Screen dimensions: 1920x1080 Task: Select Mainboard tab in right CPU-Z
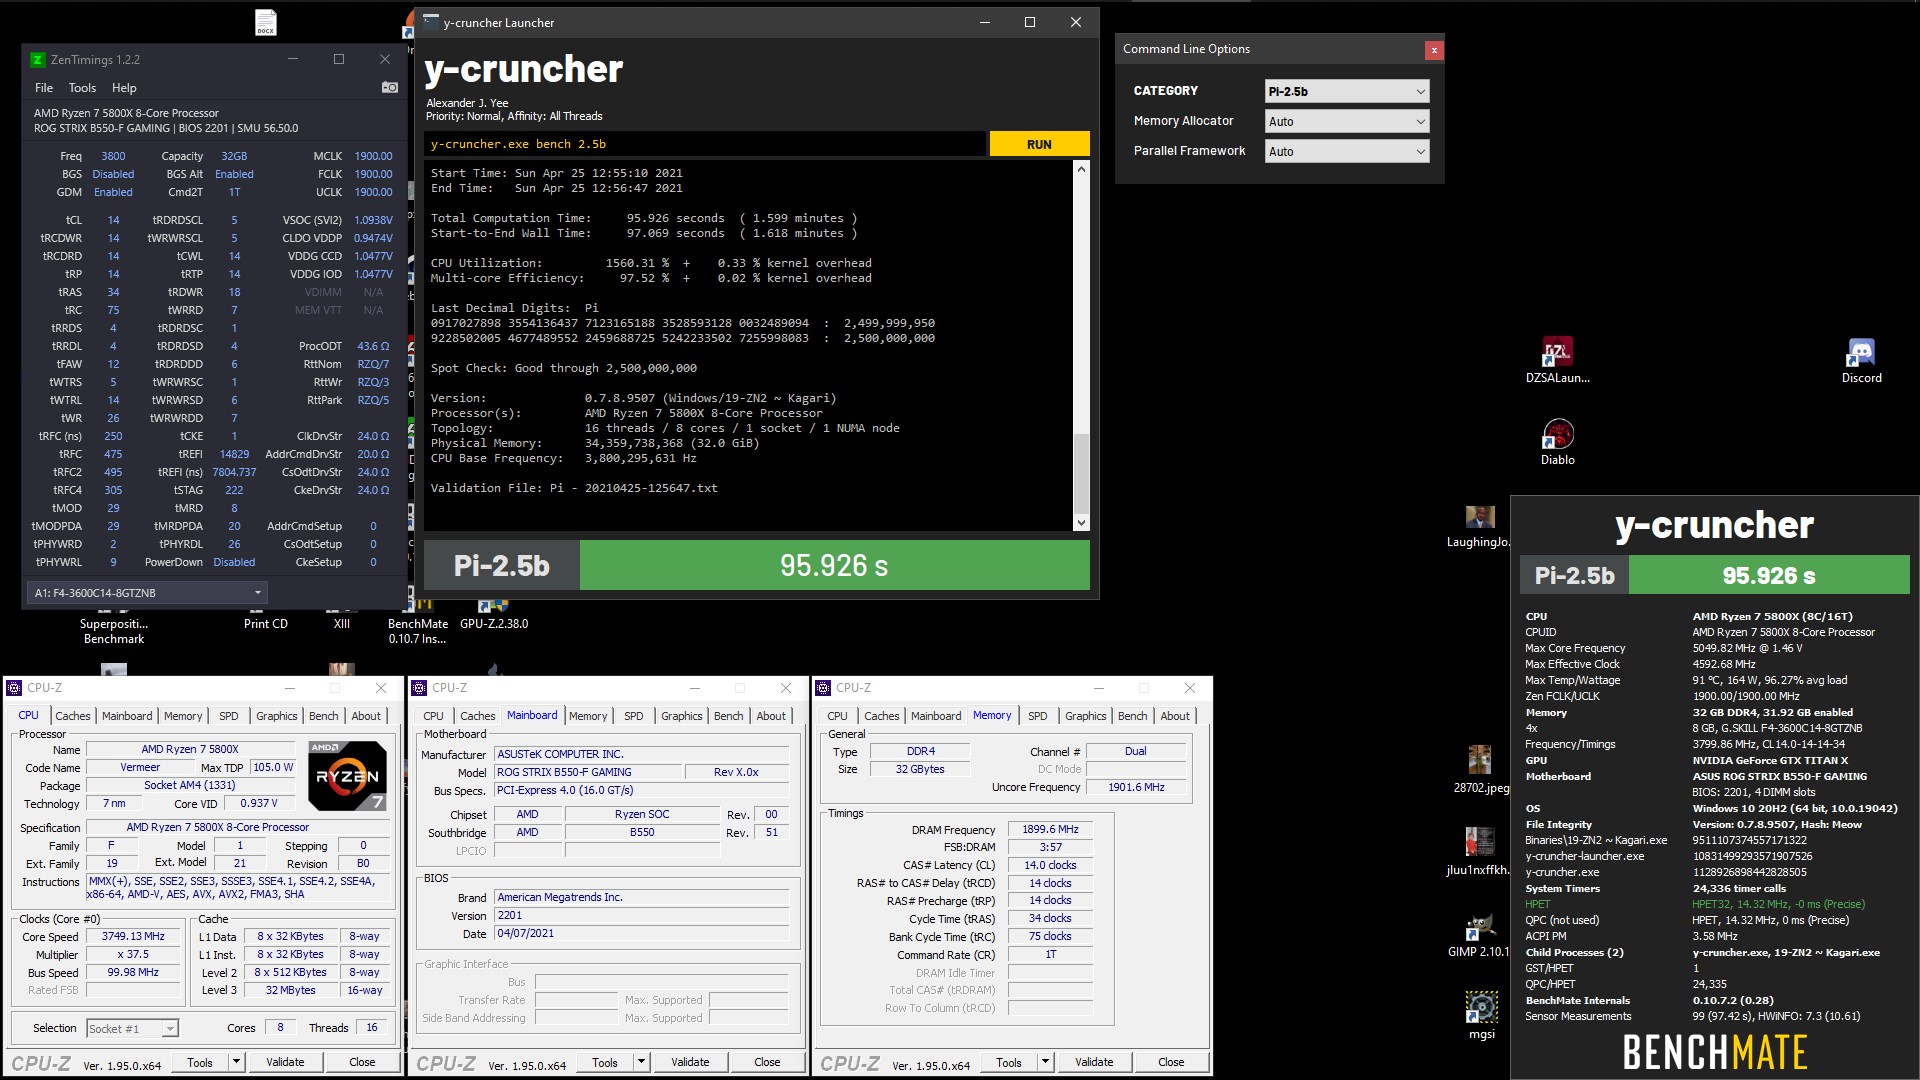936,716
